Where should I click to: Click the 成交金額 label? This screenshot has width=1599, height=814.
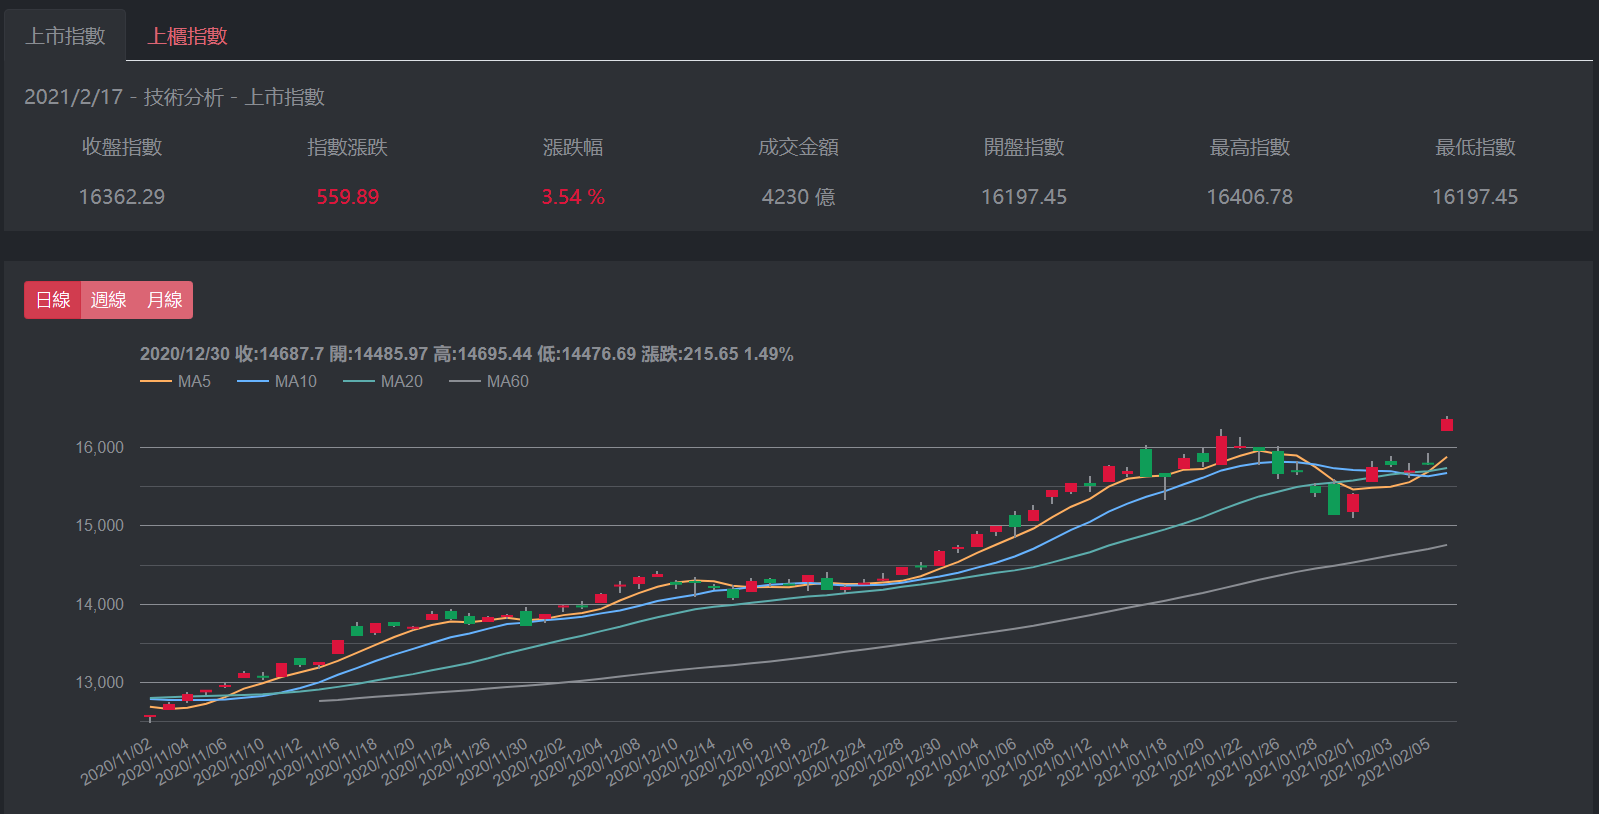pyautogui.click(x=799, y=147)
